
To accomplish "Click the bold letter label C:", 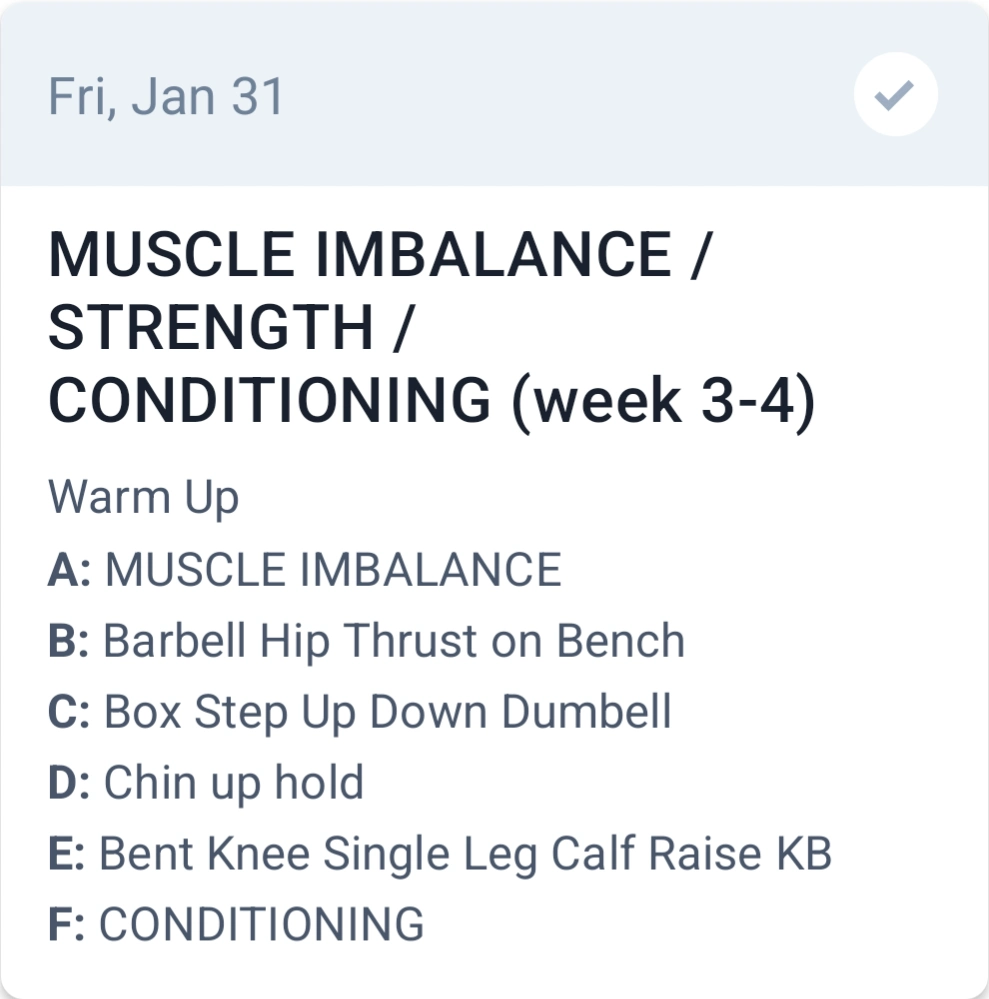I will pos(70,712).
